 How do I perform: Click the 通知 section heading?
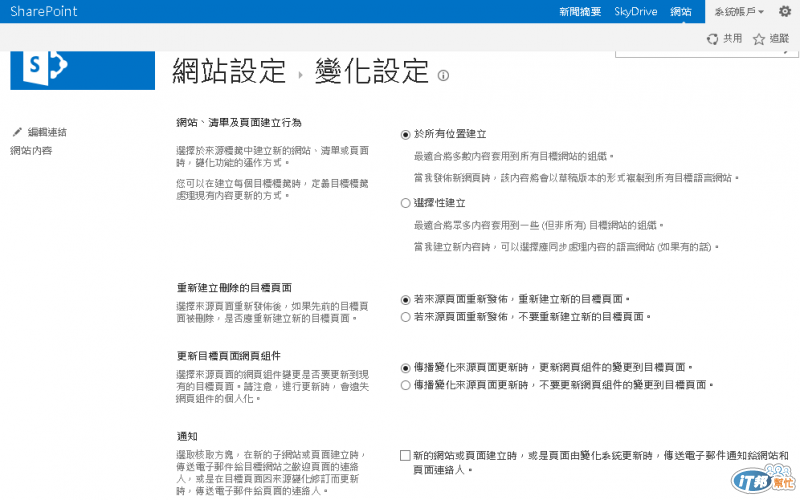[x=187, y=436]
